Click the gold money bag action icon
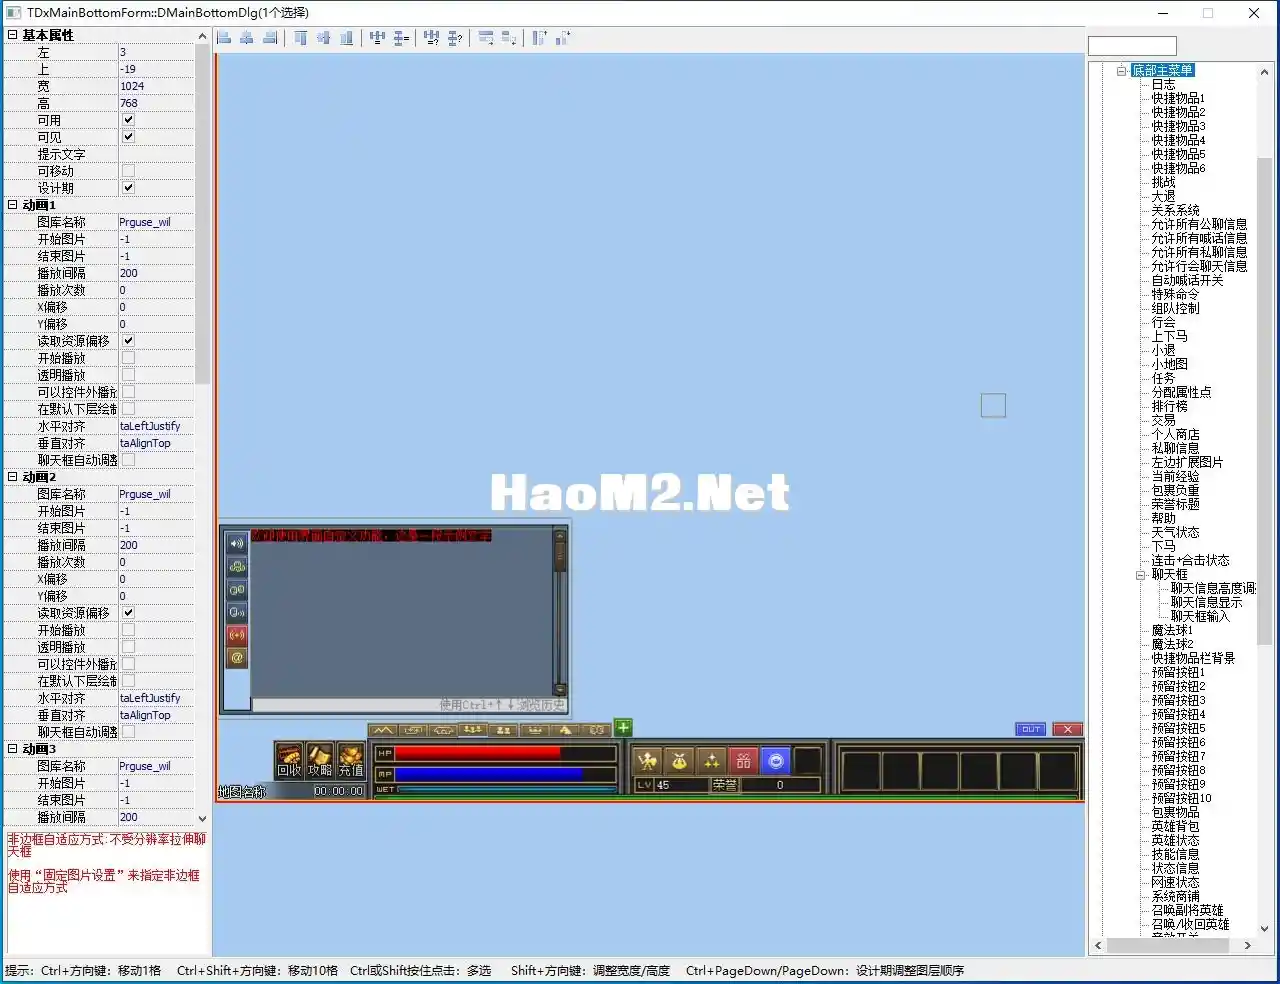Screen dimensions: 1280x984 [x=679, y=761]
